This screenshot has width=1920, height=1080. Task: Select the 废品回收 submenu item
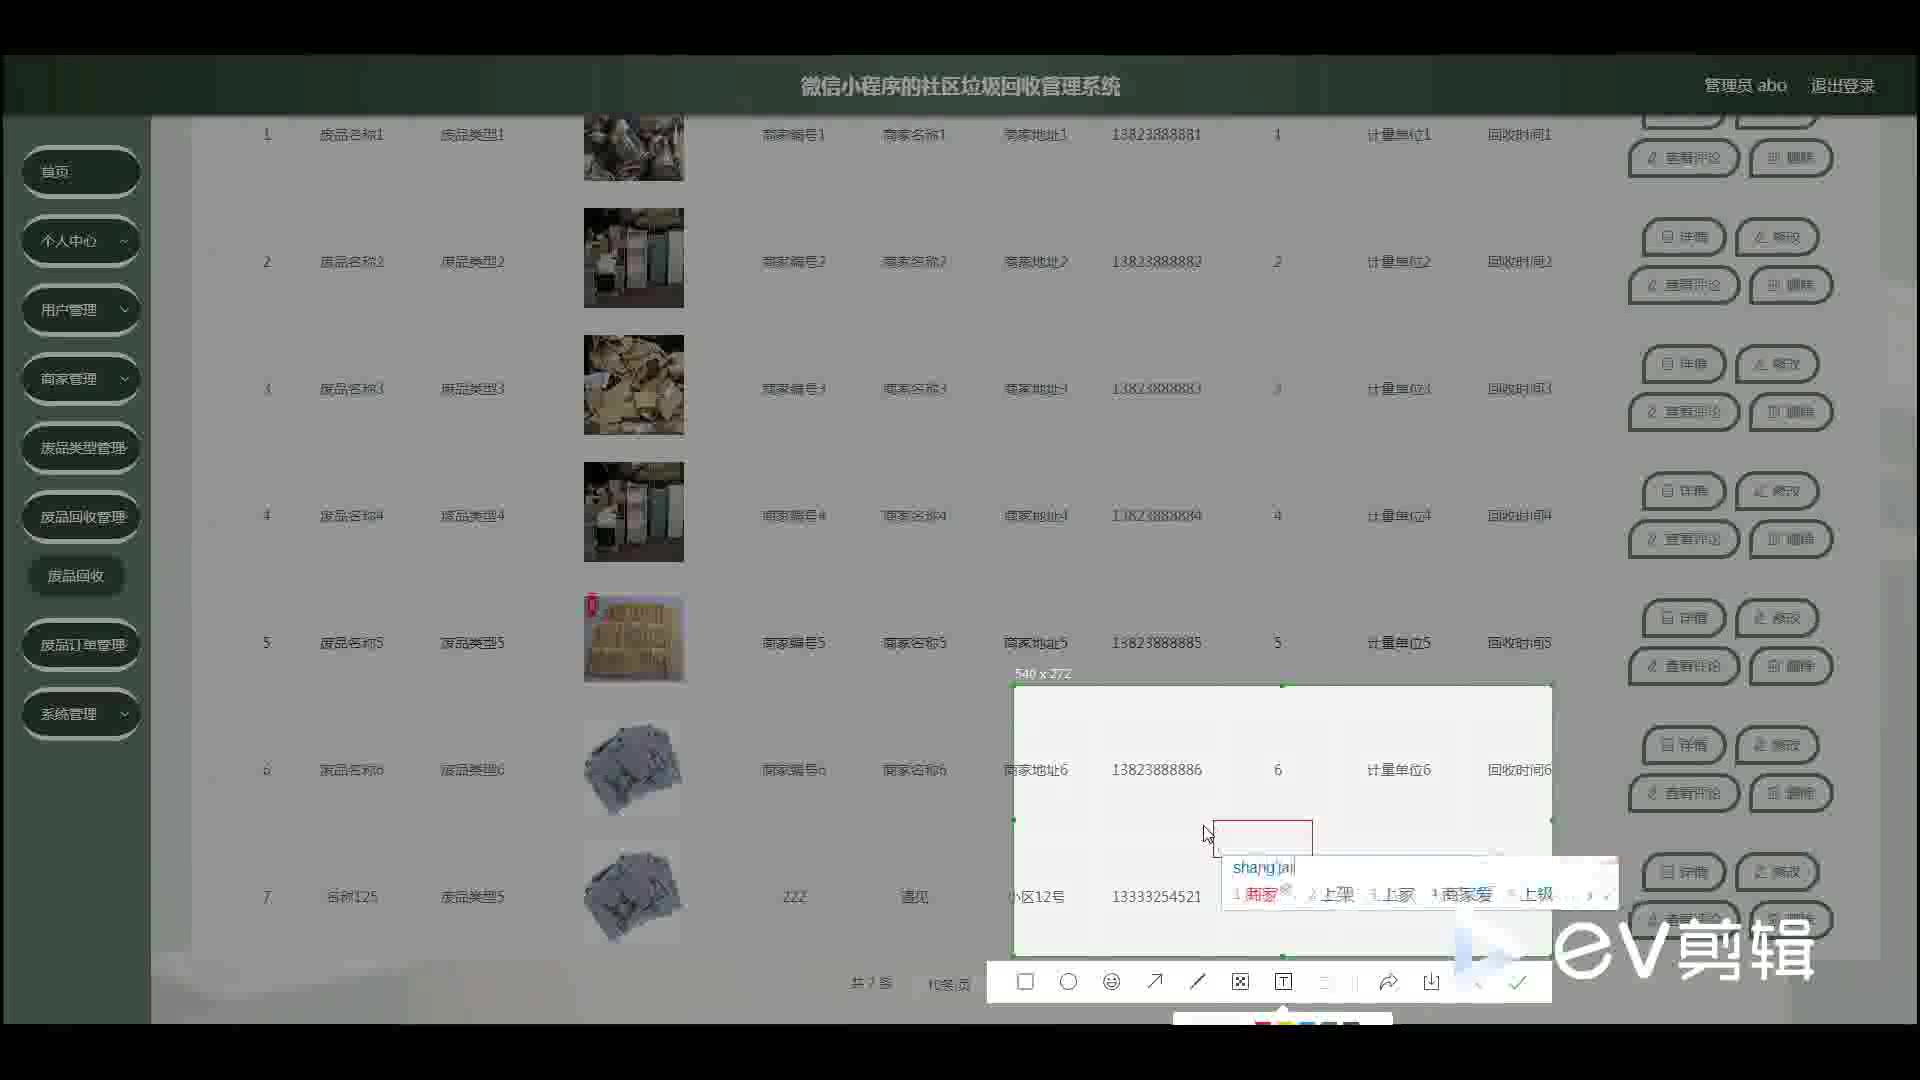point(76,576)
